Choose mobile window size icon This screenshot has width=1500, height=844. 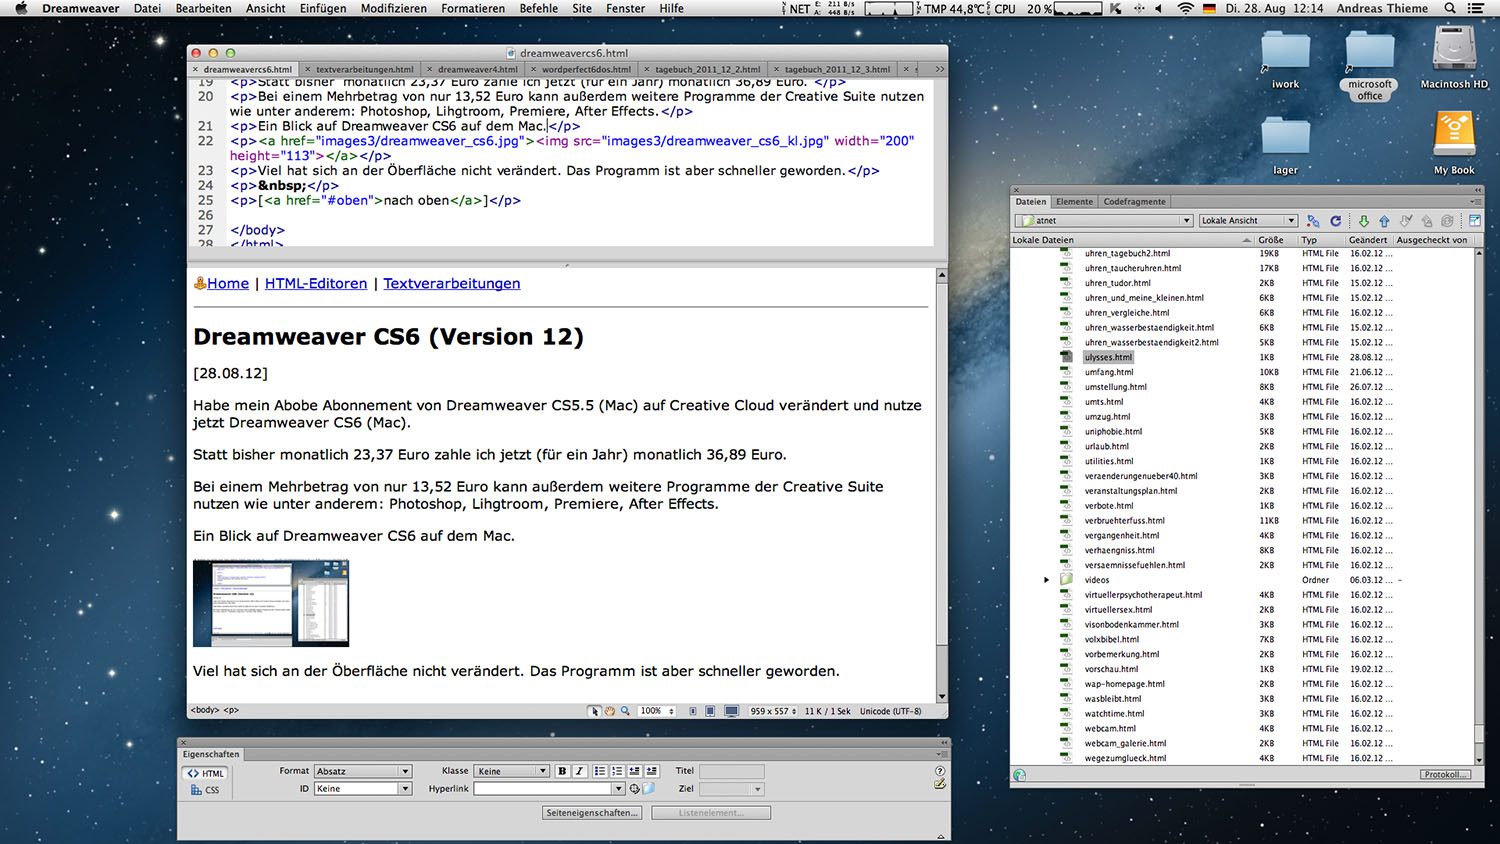tap(693, 711)
